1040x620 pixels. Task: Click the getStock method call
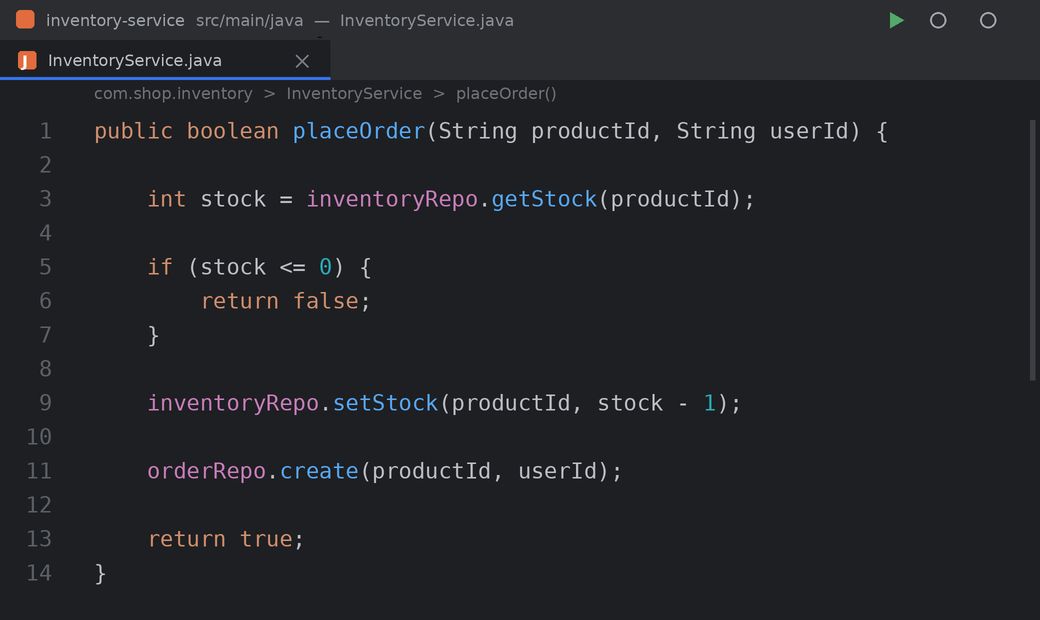(x=544, y=199)
